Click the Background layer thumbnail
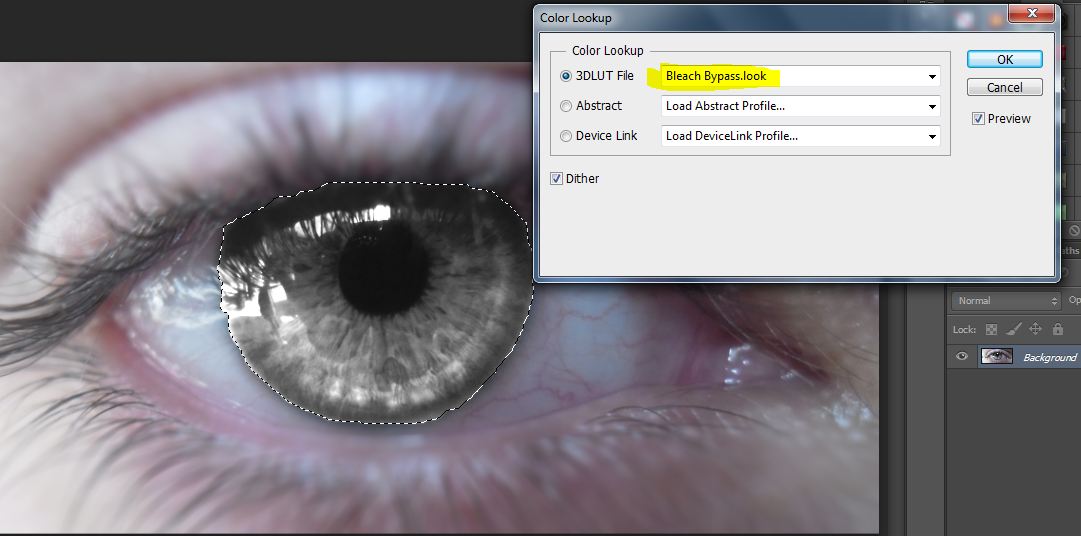 tap(996, 357)
